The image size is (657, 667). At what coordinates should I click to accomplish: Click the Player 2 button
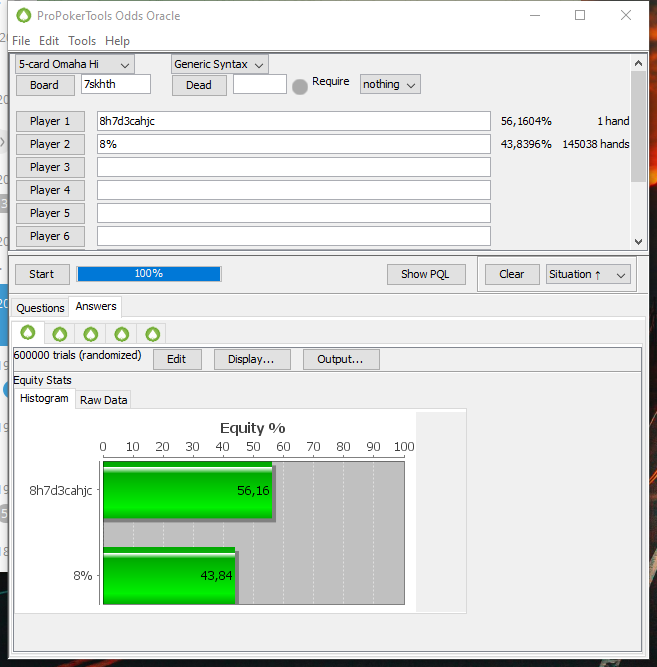click(50, 144)
